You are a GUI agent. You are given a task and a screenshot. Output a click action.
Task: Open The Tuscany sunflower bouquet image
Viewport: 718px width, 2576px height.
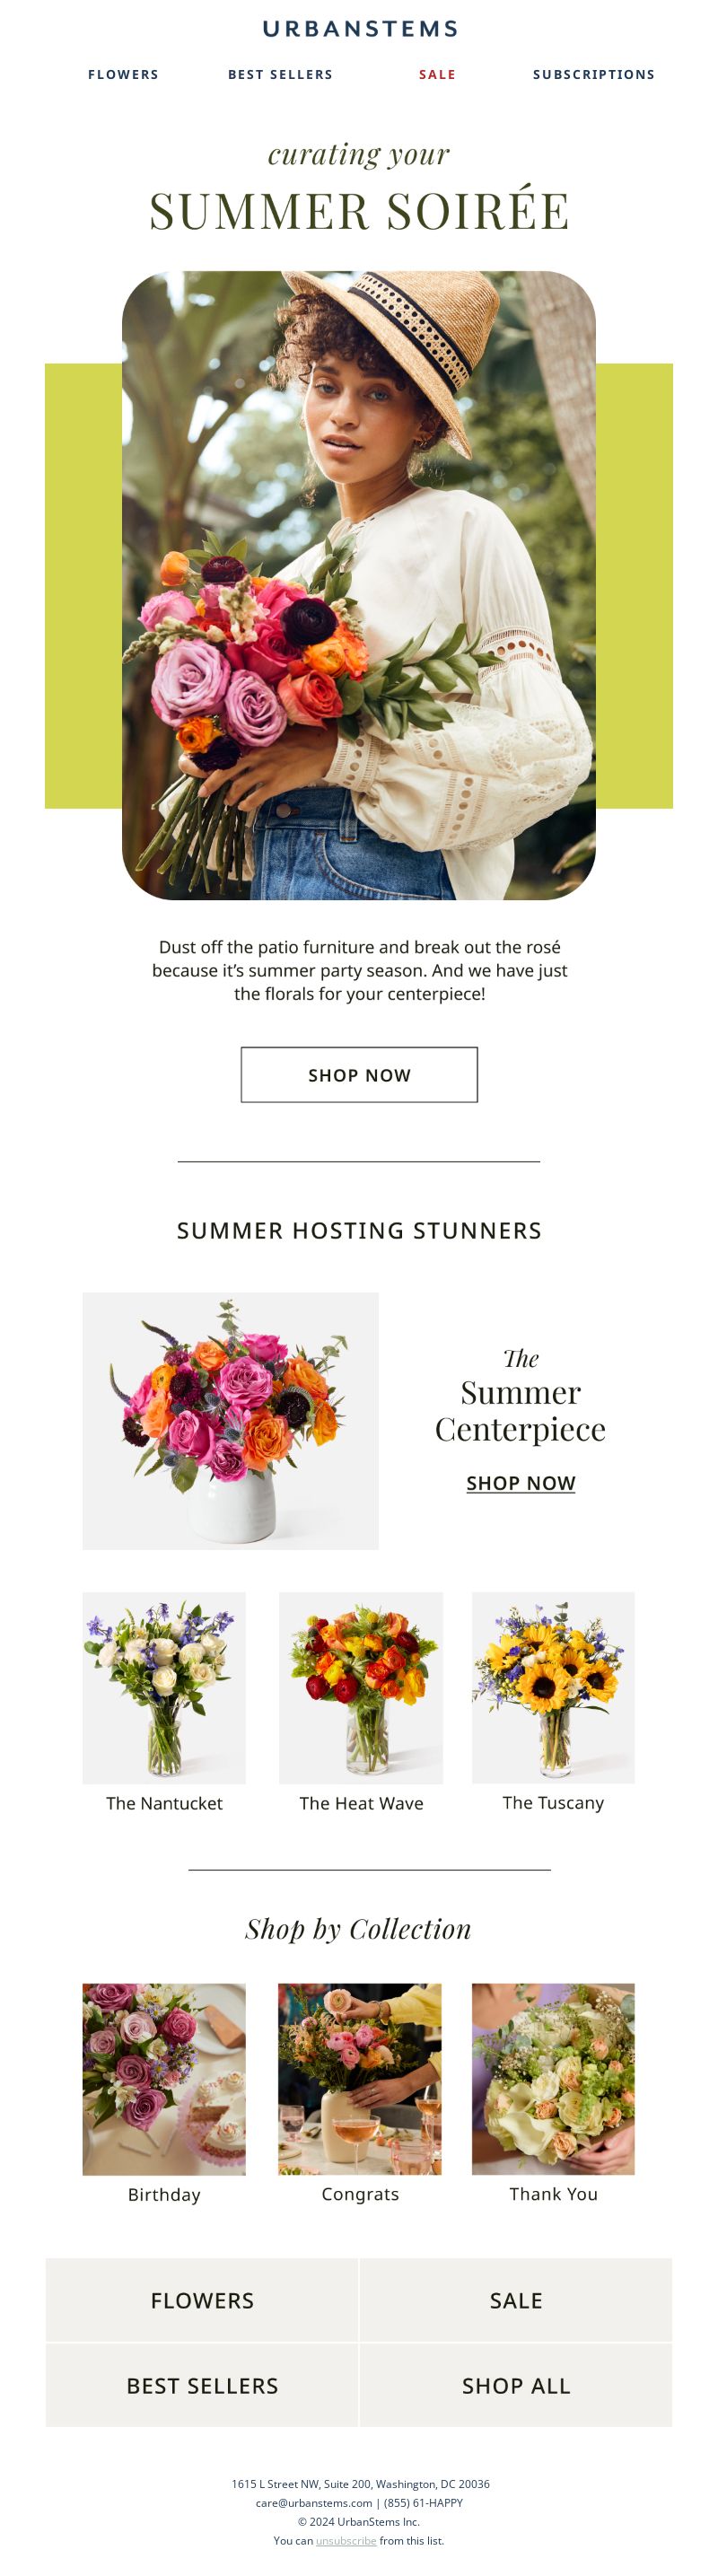[553, 1688]
